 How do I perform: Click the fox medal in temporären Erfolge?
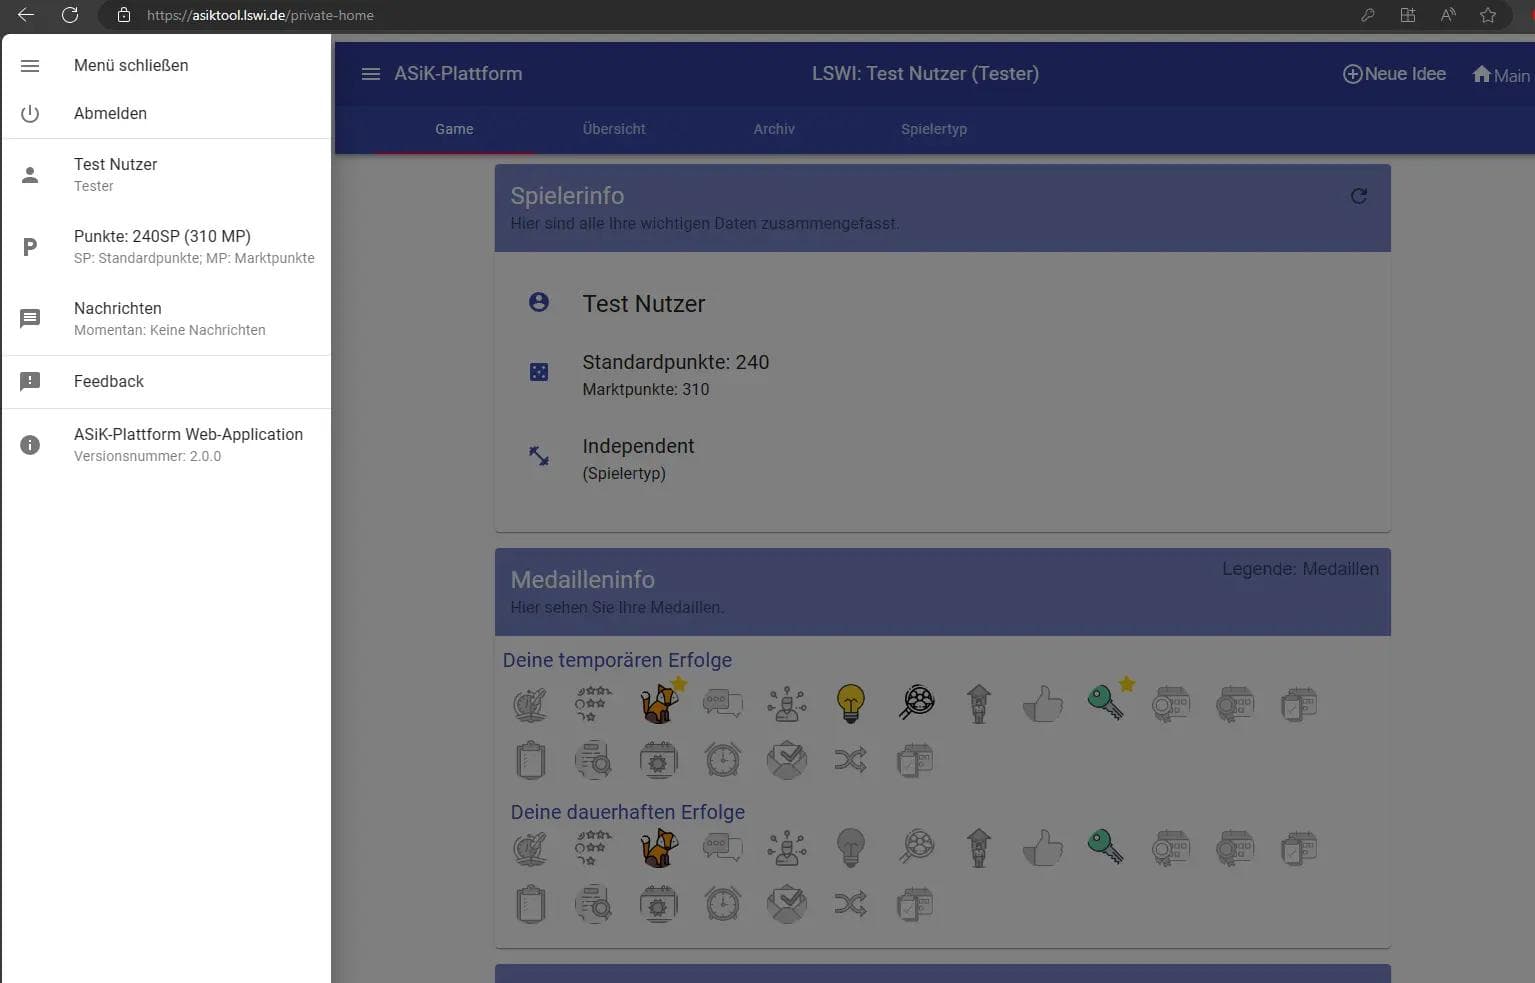tap(659, 703)
